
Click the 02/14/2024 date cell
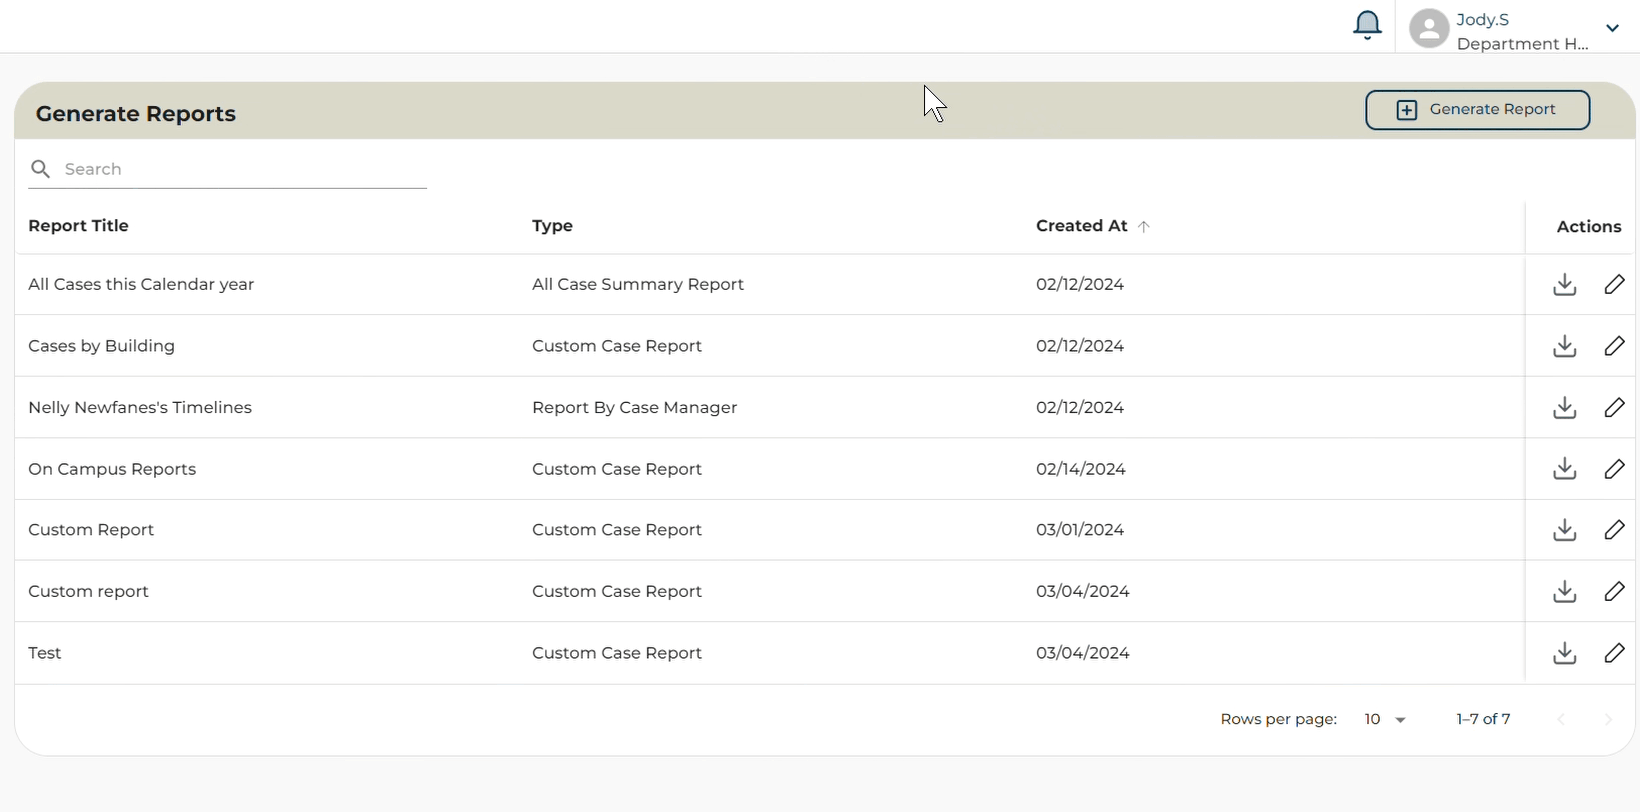point(1081,469)
